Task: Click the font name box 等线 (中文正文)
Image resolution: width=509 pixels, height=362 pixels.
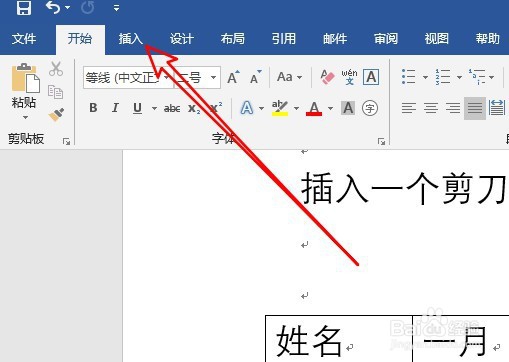Action: pyautogui.click(x=128, y=78)
